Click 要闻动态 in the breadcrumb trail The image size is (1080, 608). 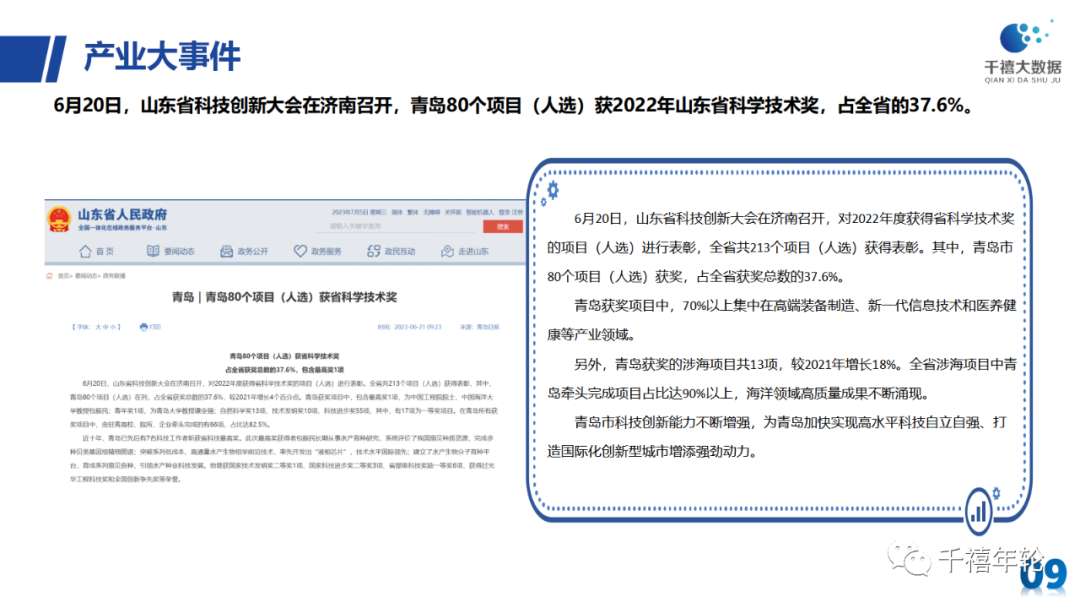coord(85,275)
